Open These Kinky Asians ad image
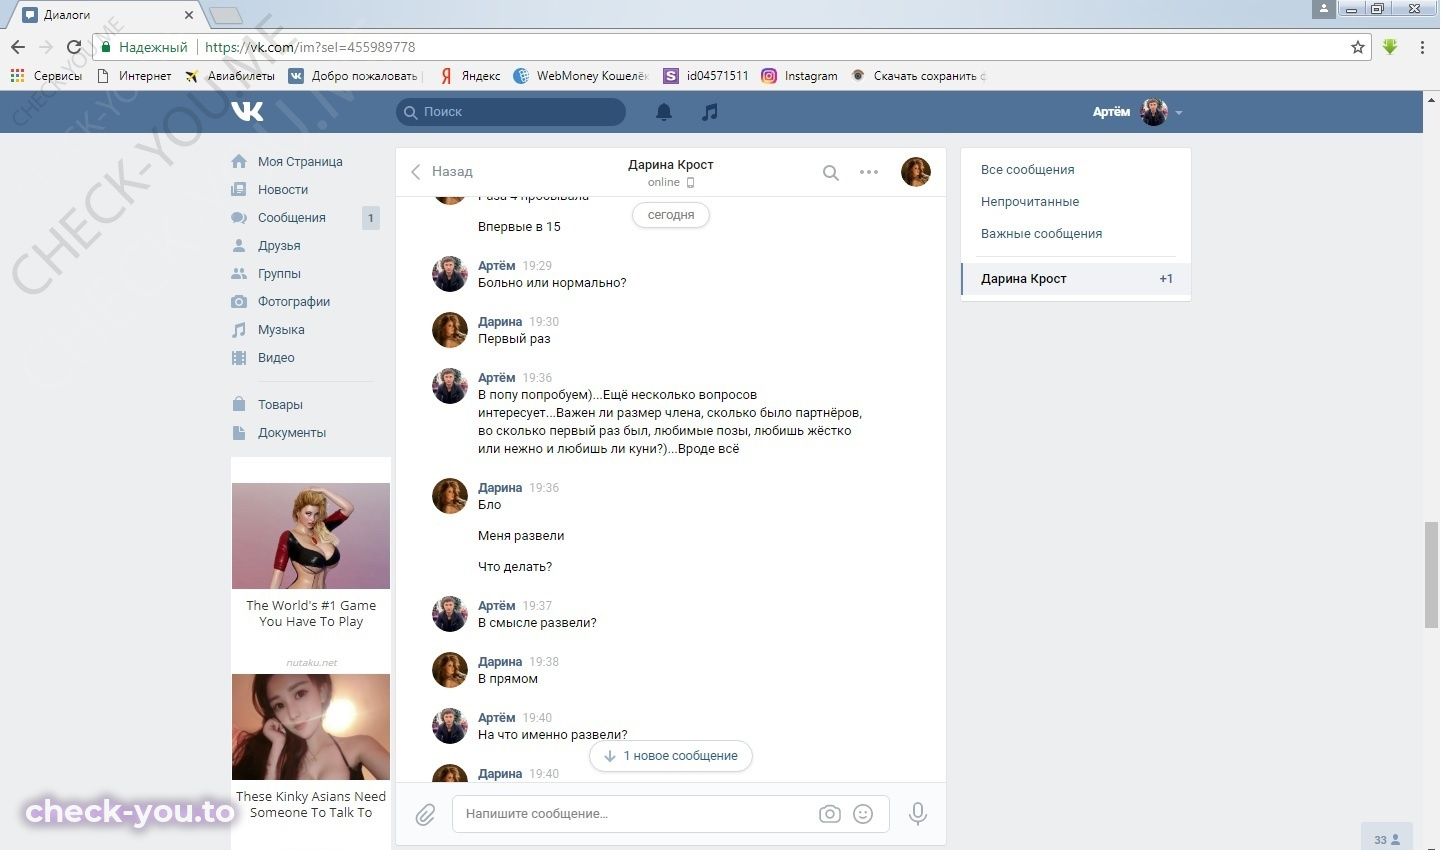Image resolution: width=1448 pixels, height=850 pixels. [x=311, y=727]
